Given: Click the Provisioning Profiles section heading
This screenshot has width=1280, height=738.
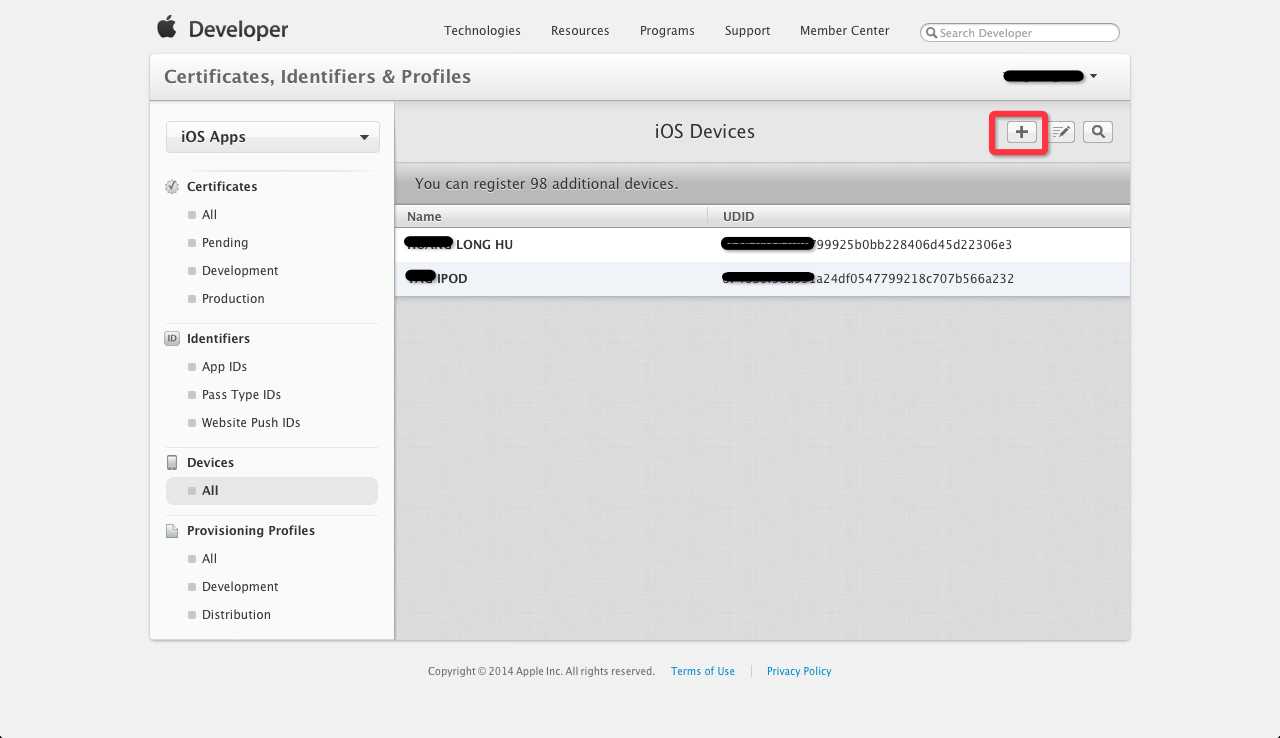Looking at the screenshot, I should (x=251, y=531).
